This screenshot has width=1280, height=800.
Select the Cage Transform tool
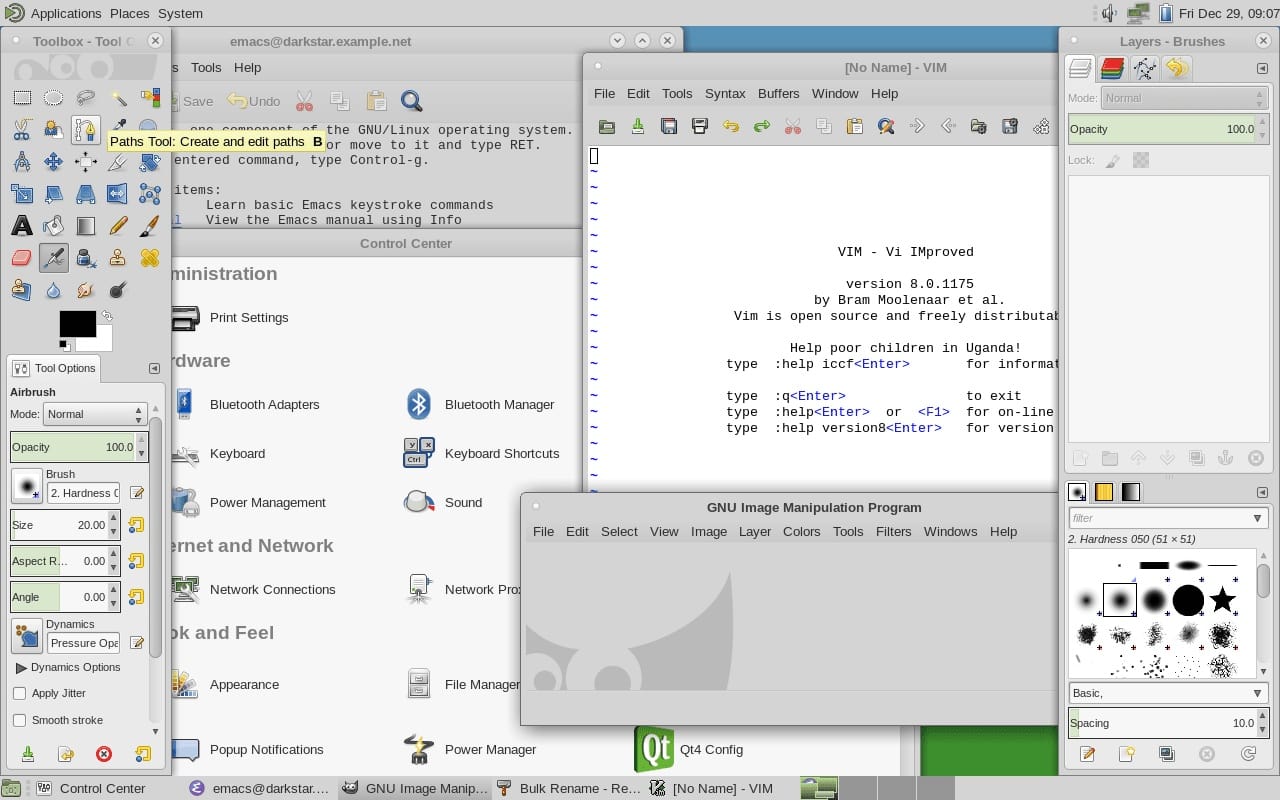pyautogui.click(x=150, y=194)
